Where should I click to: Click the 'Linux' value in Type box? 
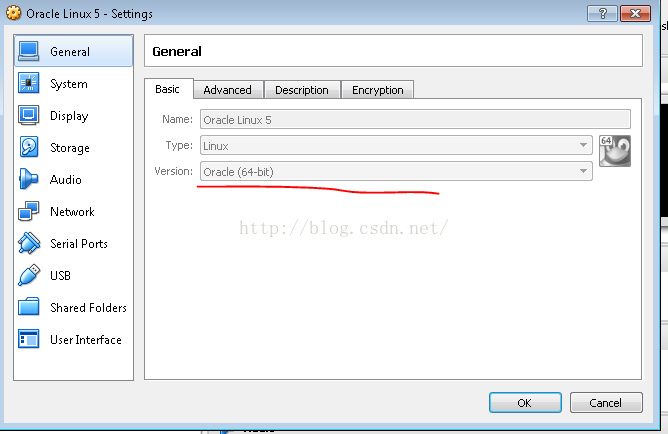(216, 146)
